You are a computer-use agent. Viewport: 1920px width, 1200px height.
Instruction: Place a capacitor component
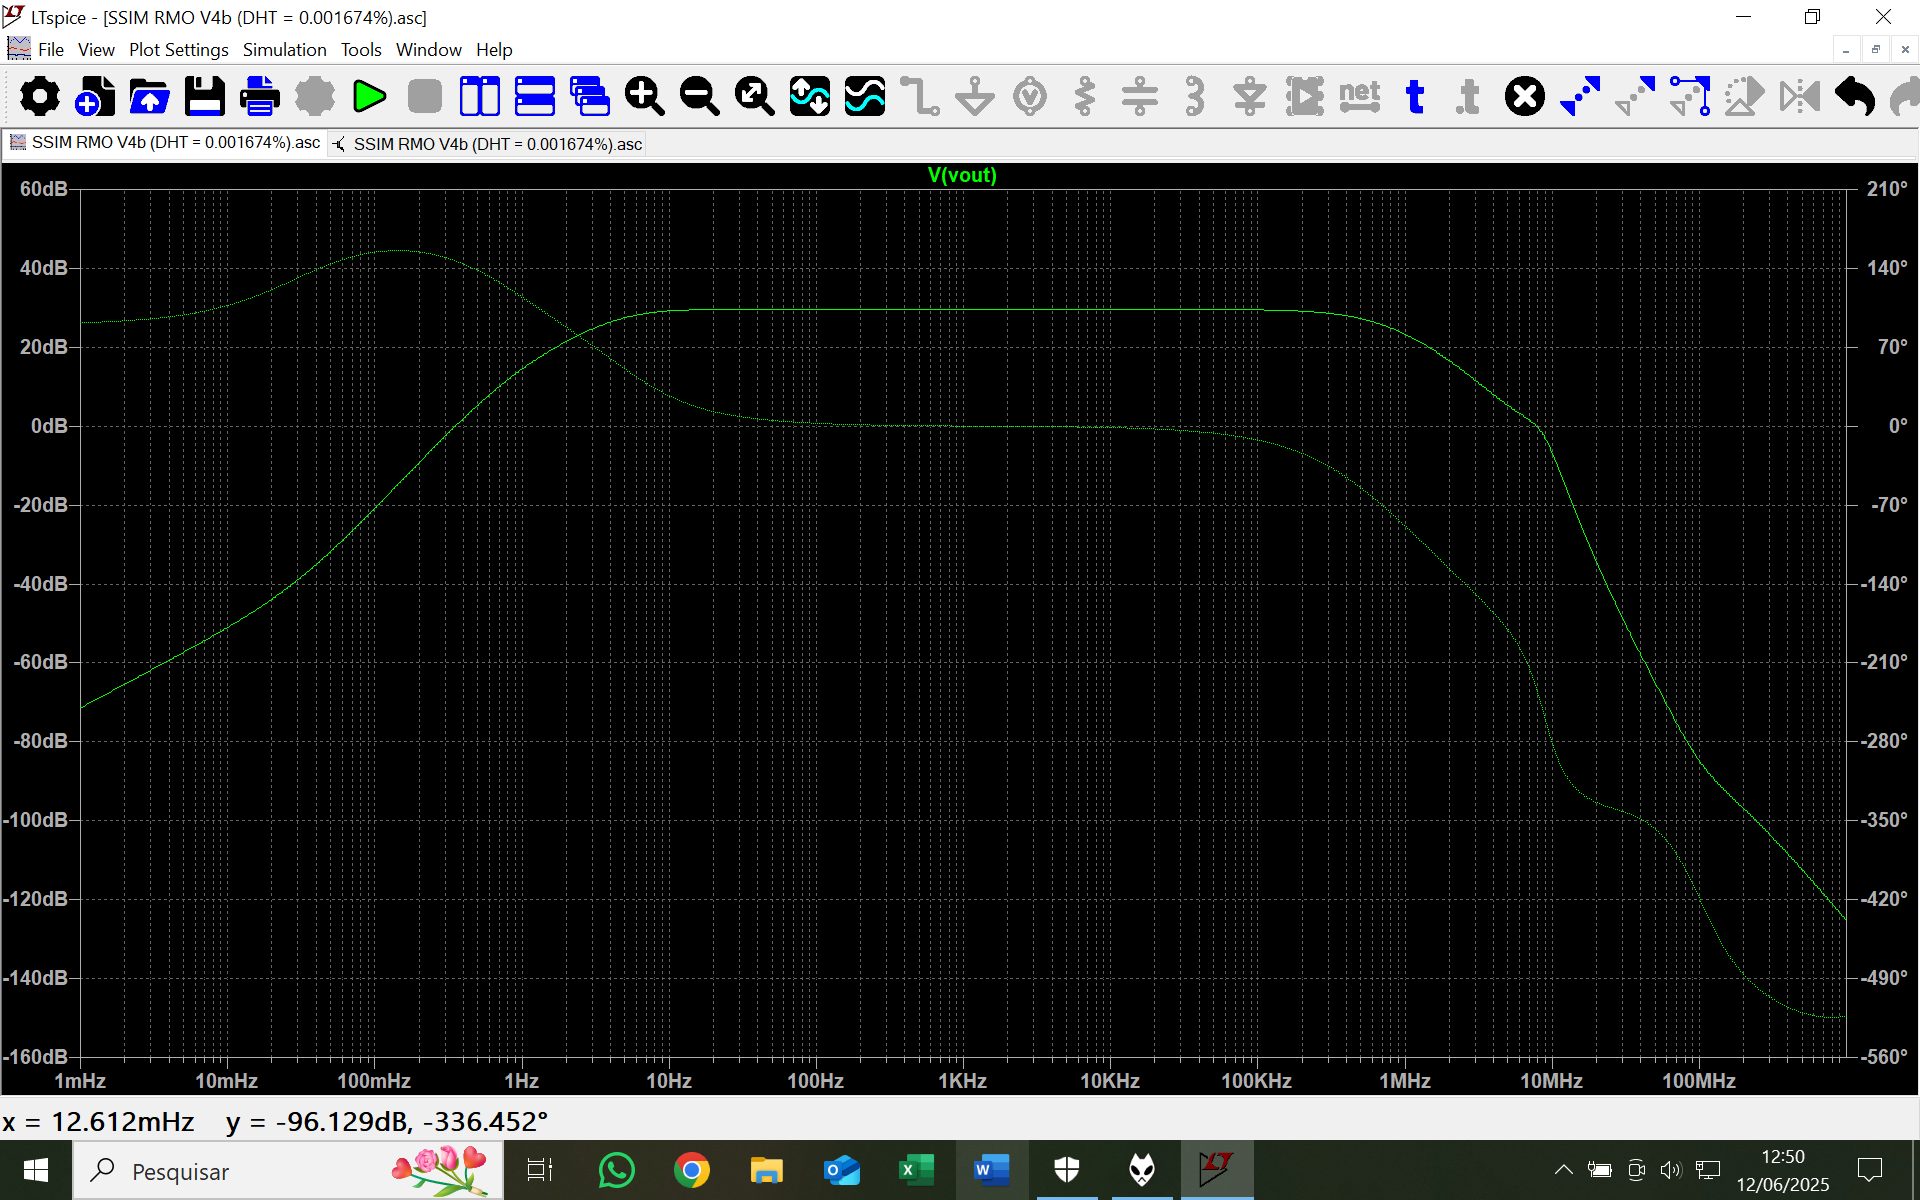coord(1140,97)
